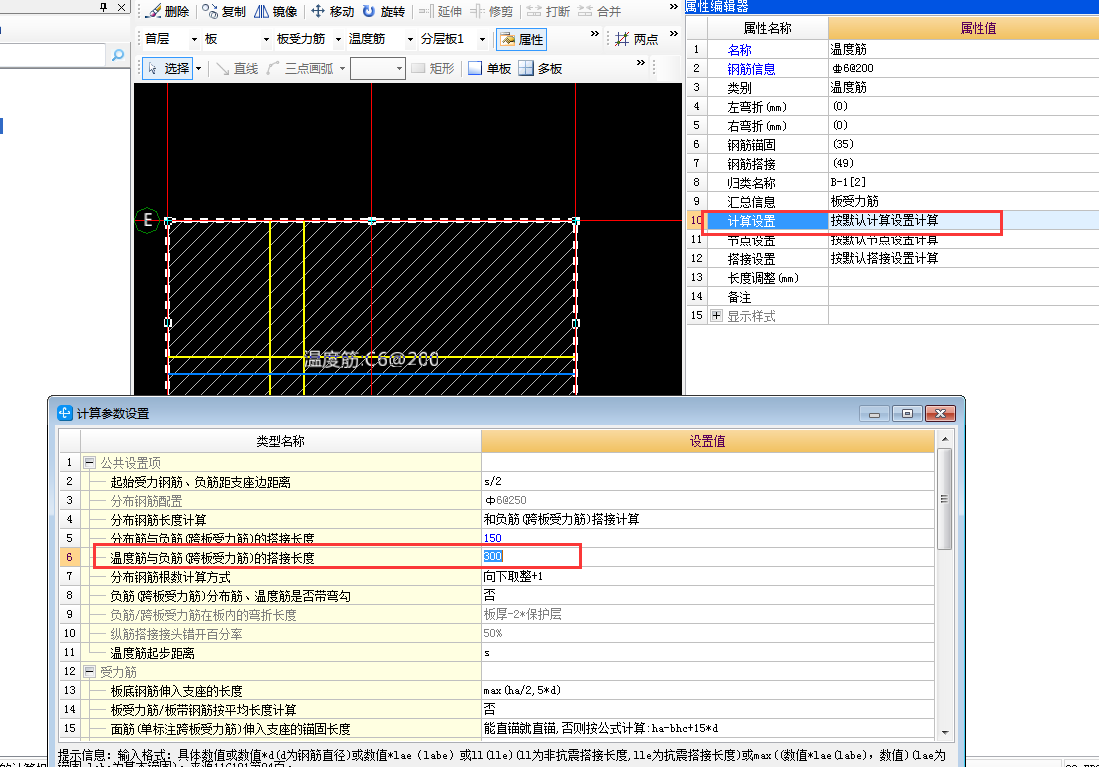1099x767 pixels.
Task: Click the magnifier search icon
Action: pyautogui.click(x=118, y=55)
